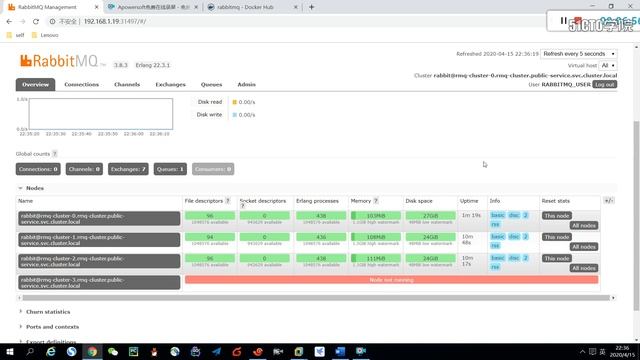Viewport: 640px width, 360px height.
Task: Click the 'Node not running' red bar
Action: (391, 280)
